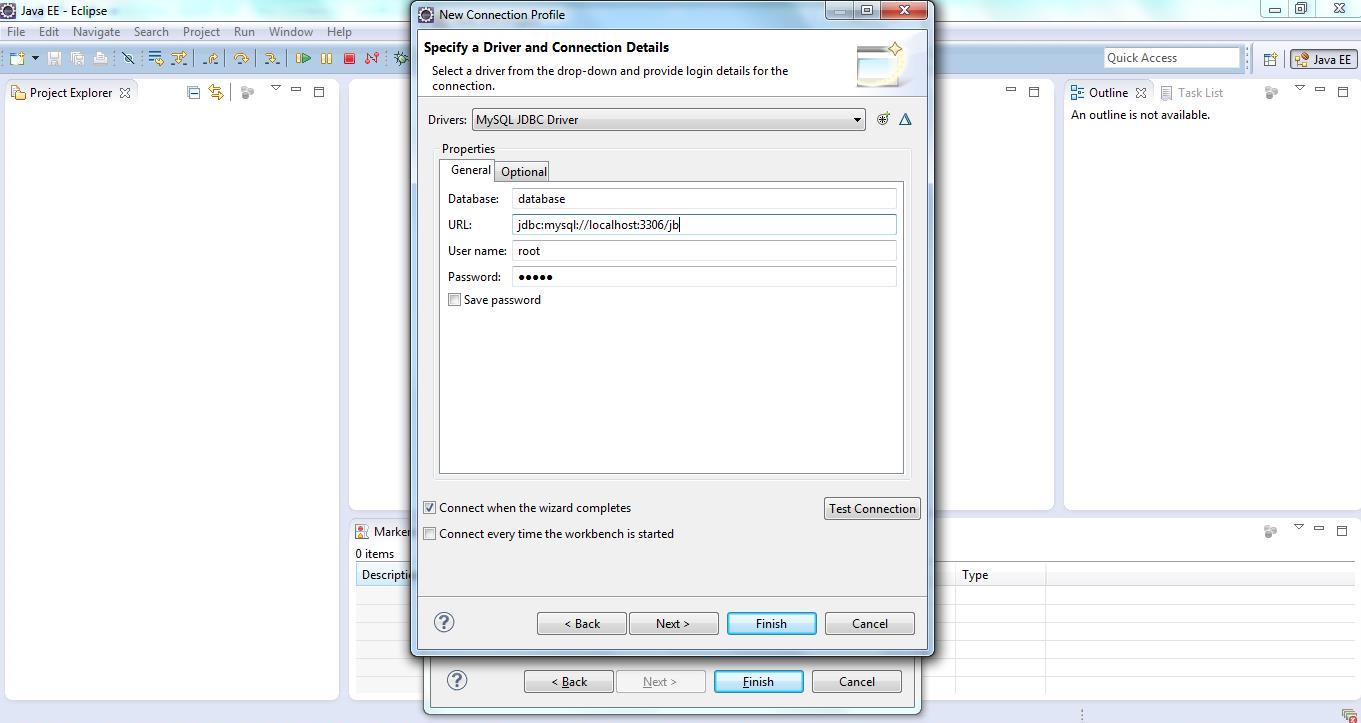This screenshot has height=723, width=1361.
Task: Collapse All in Project Explorer
Action: coord(194,92)
